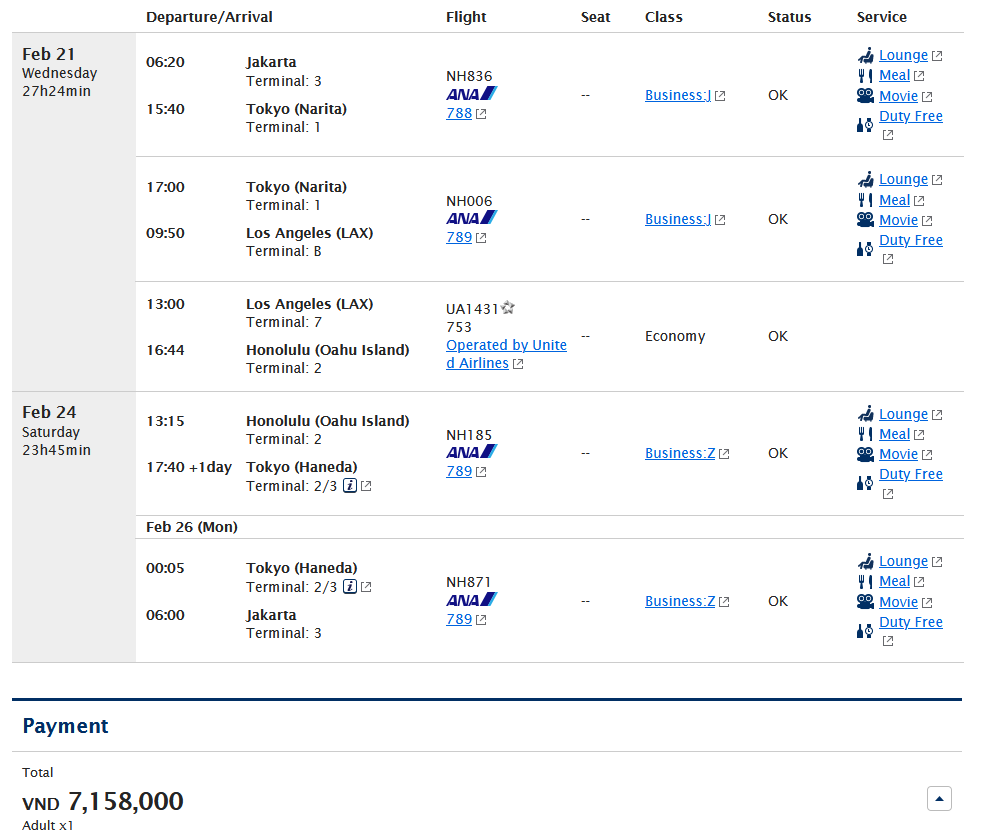
Task: Click the Star Alliance icon beside UA1431
Action: coord(508,308)
